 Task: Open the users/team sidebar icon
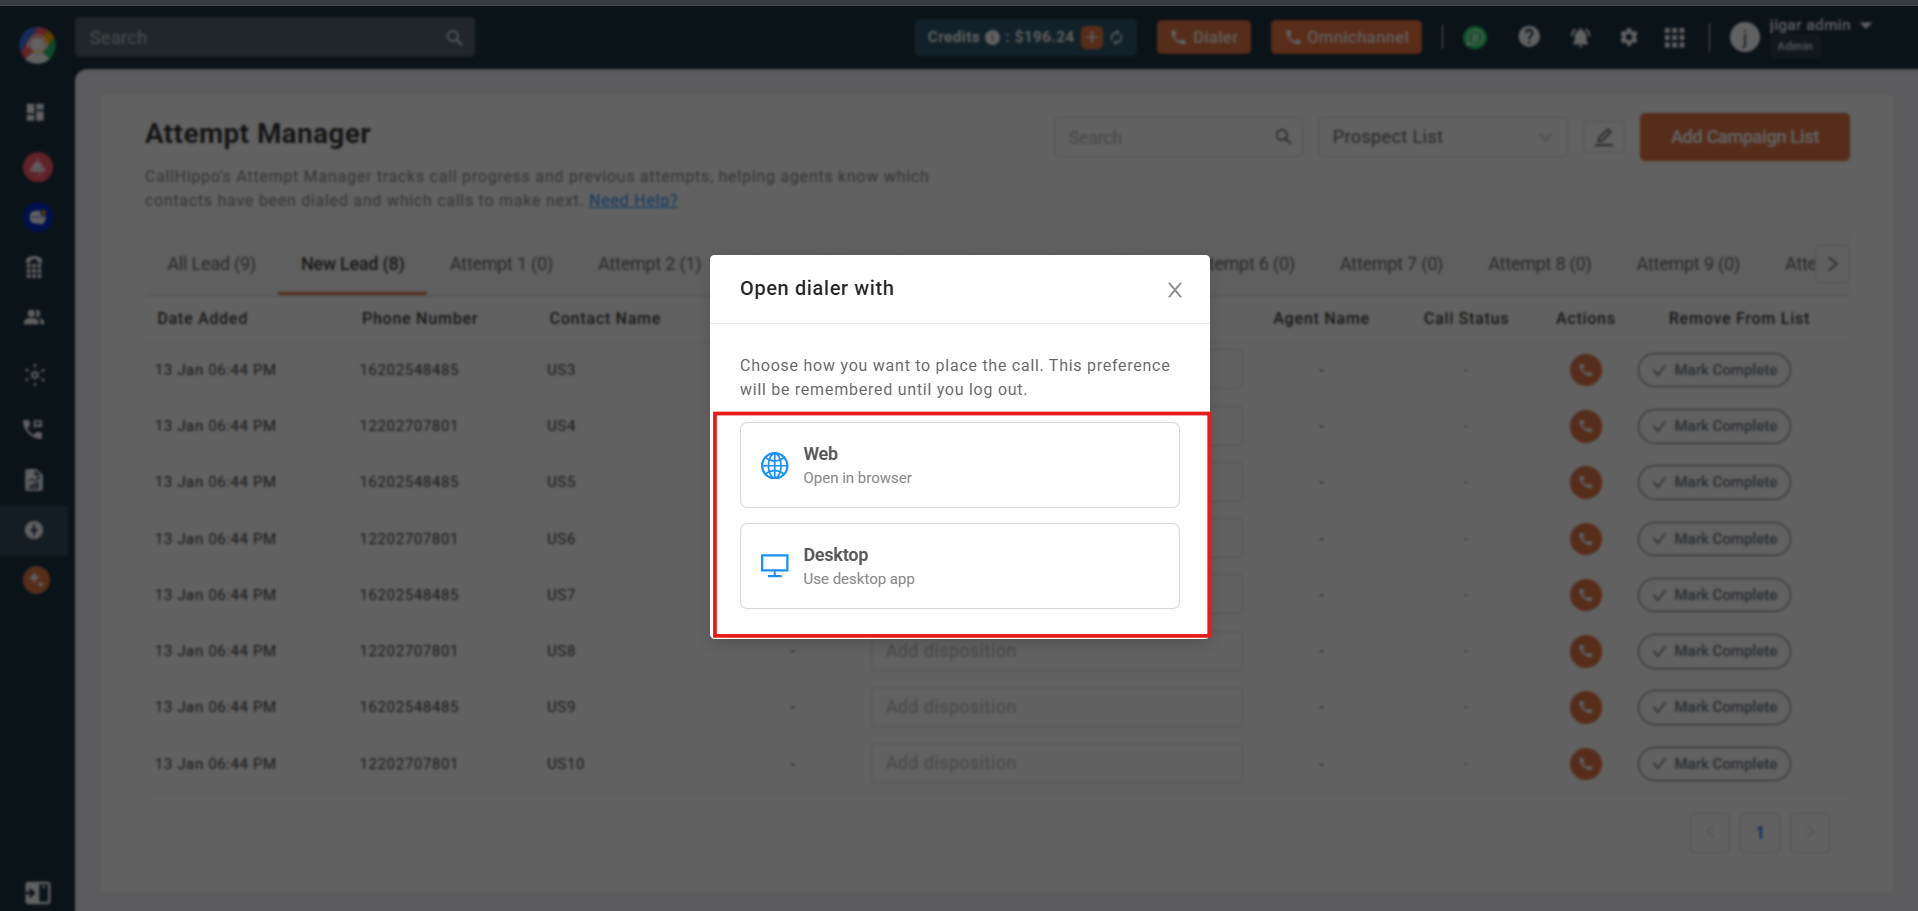[34, 317]
